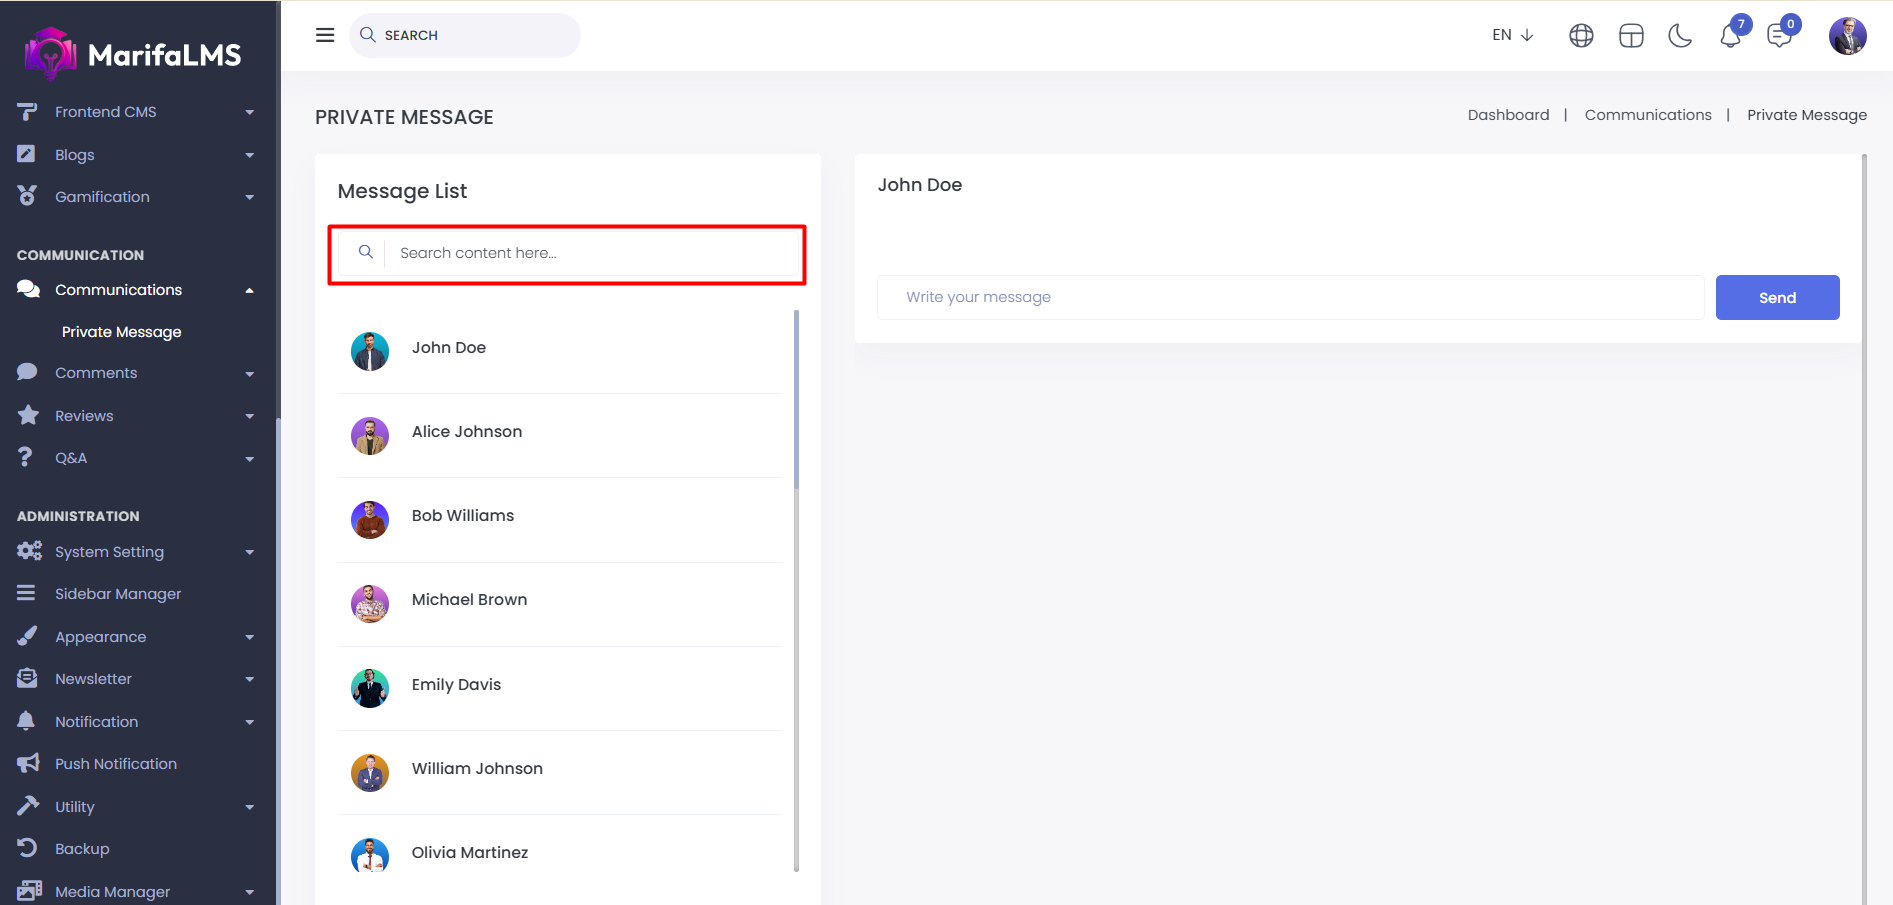Open the chat messages icon in header
Image resolution: width=1893 pixels, height=905 pixels.
1779,36
